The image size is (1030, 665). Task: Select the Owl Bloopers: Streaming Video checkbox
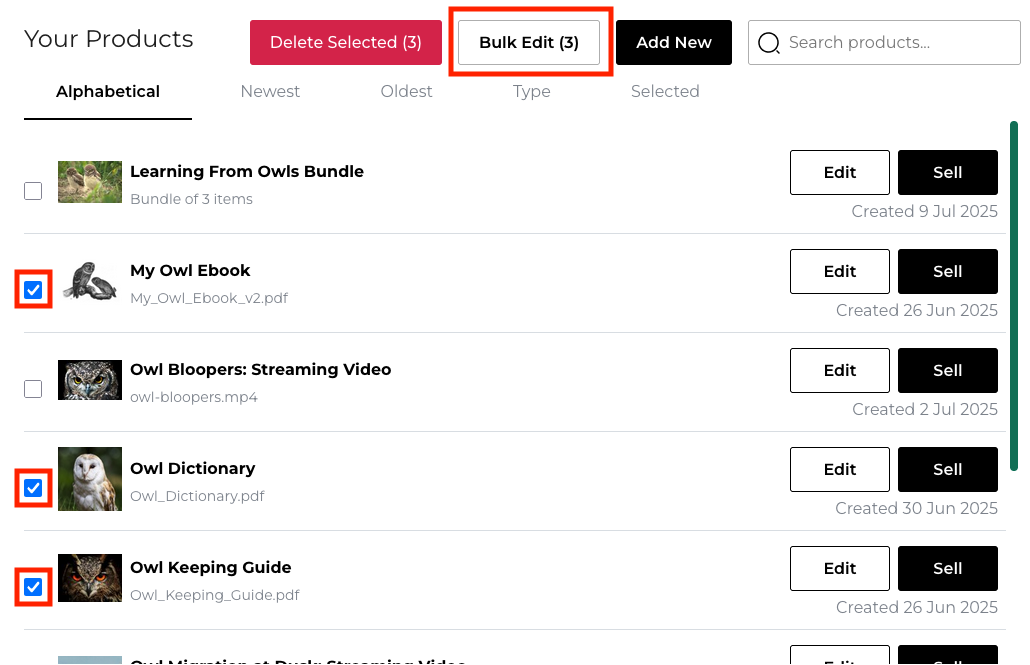click(33, 389)
